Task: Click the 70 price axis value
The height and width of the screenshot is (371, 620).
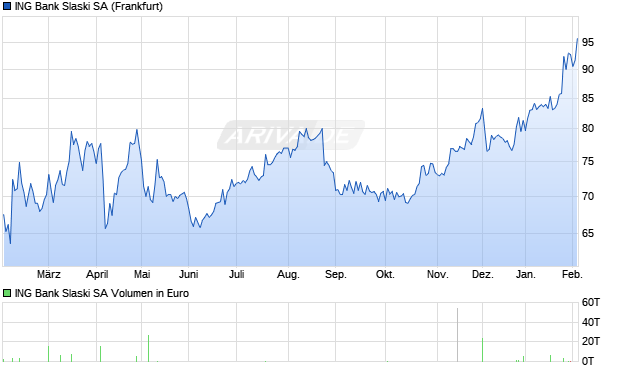Action: click(588, 196)
